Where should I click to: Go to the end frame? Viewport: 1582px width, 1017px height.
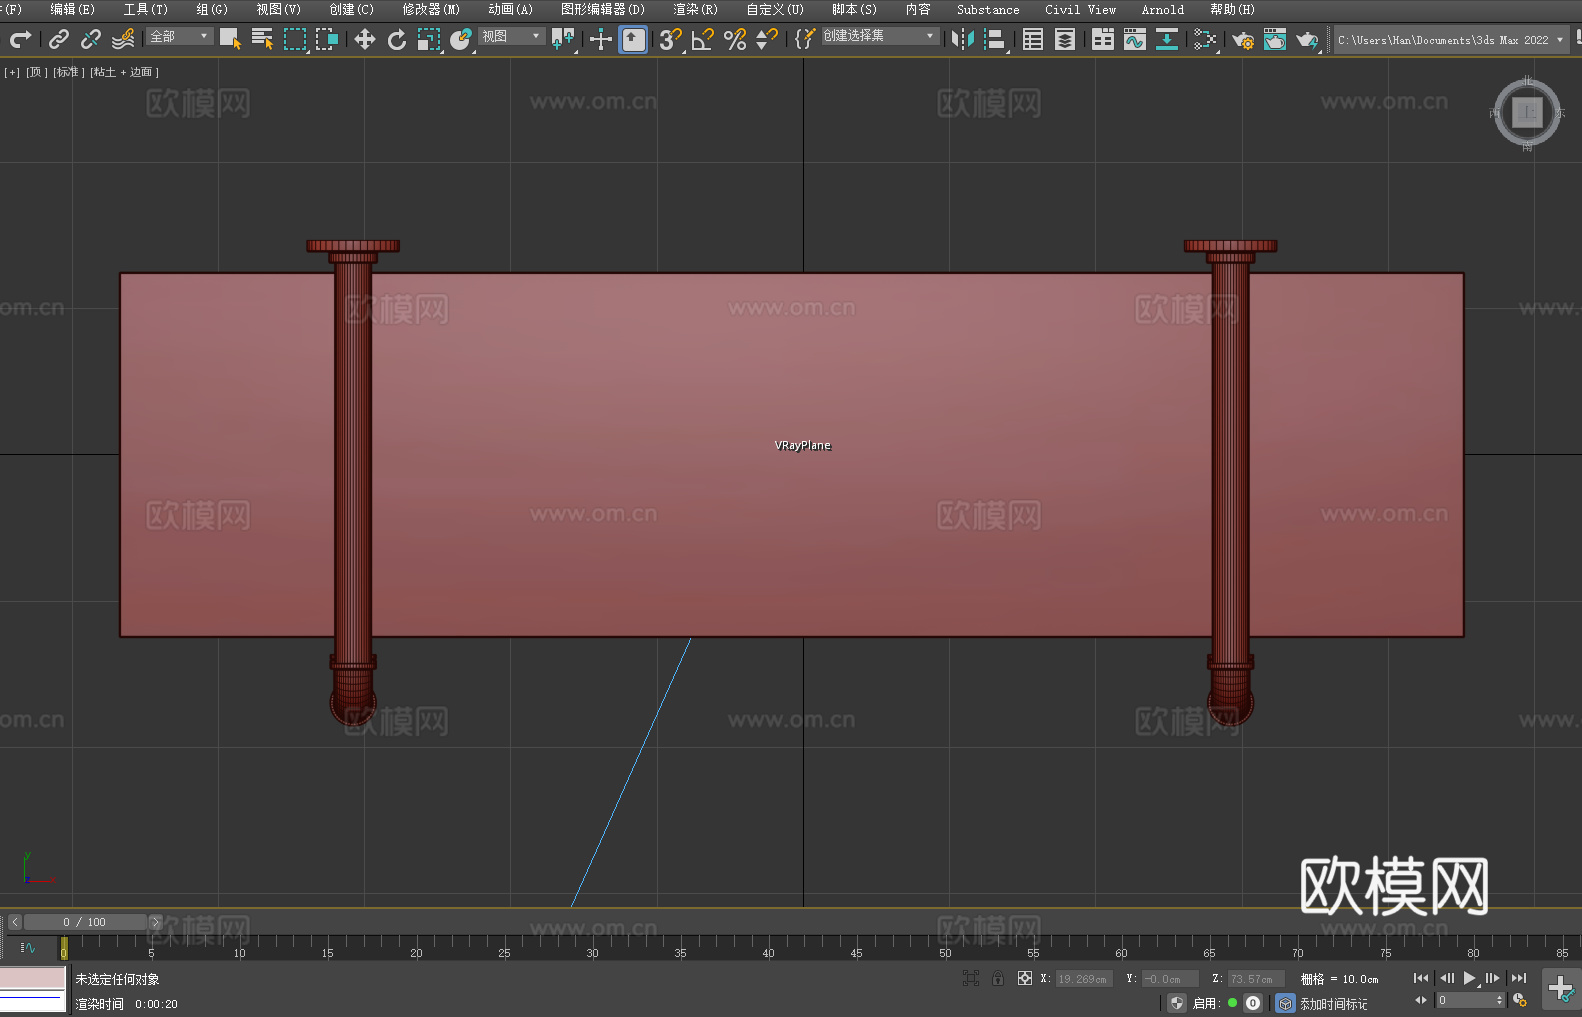coord(1519,978)
